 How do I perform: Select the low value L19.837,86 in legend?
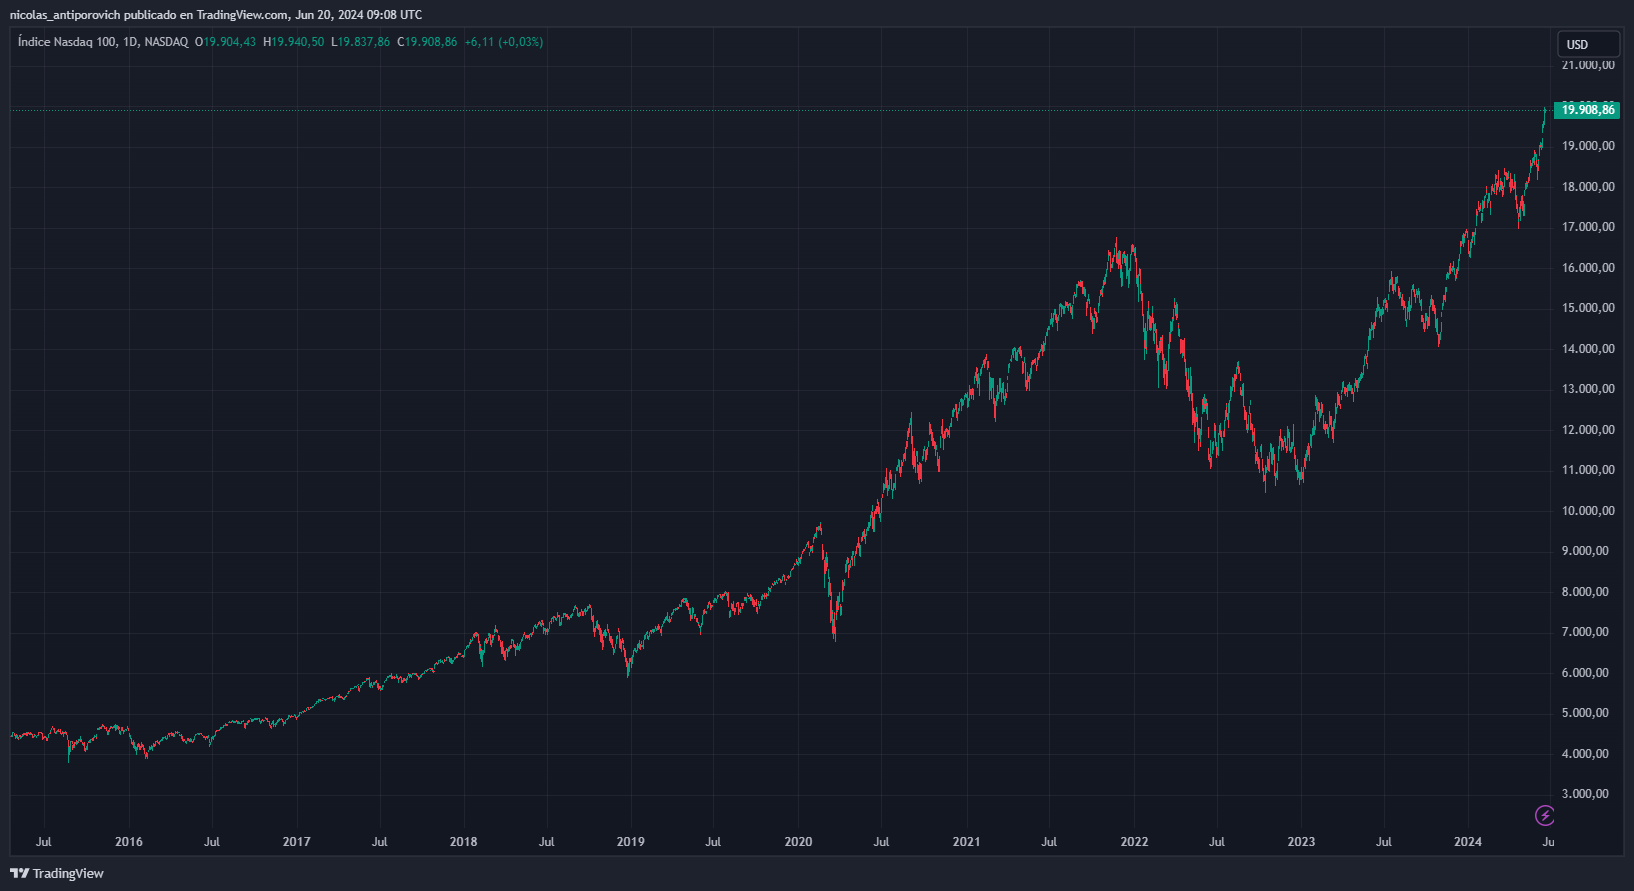(360, 42)
